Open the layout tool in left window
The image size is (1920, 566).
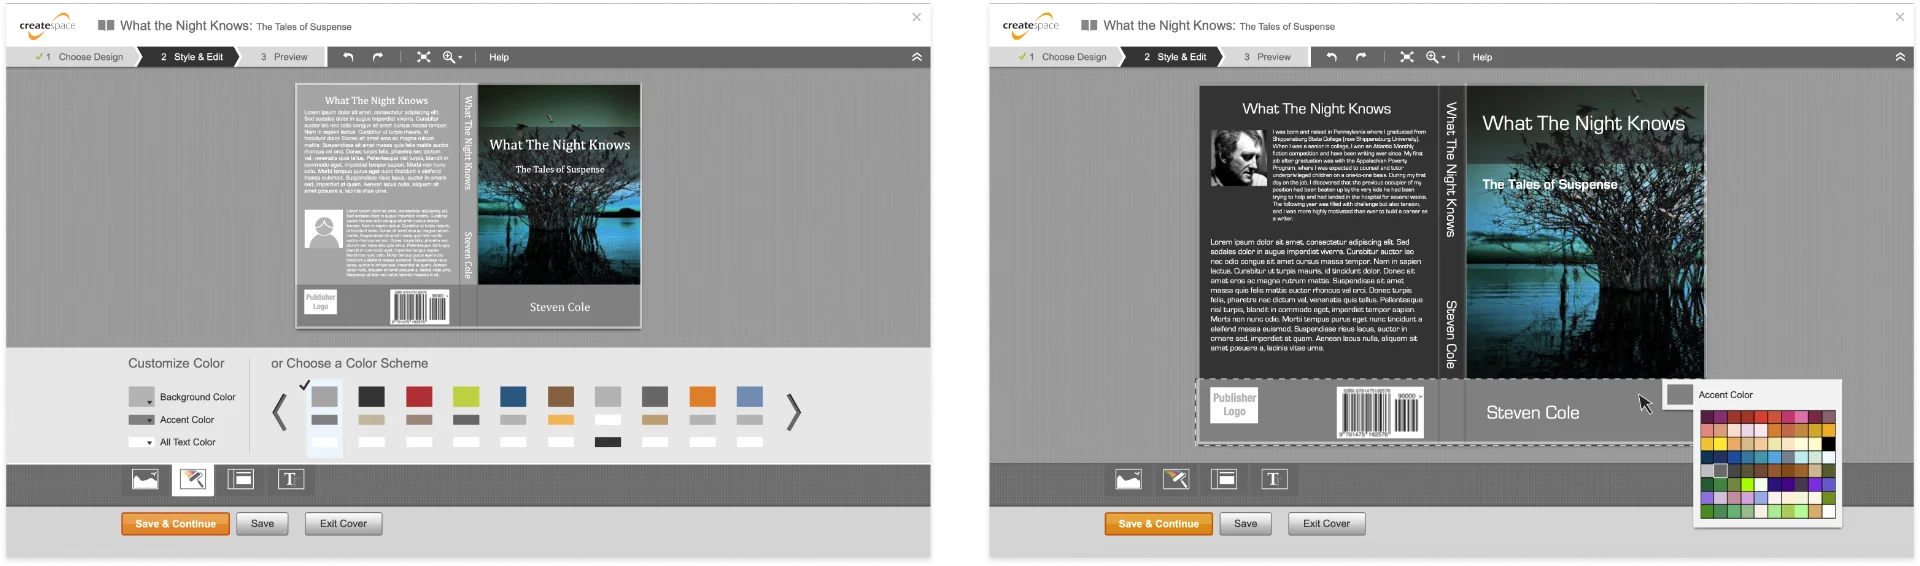[x=241, y=480]
